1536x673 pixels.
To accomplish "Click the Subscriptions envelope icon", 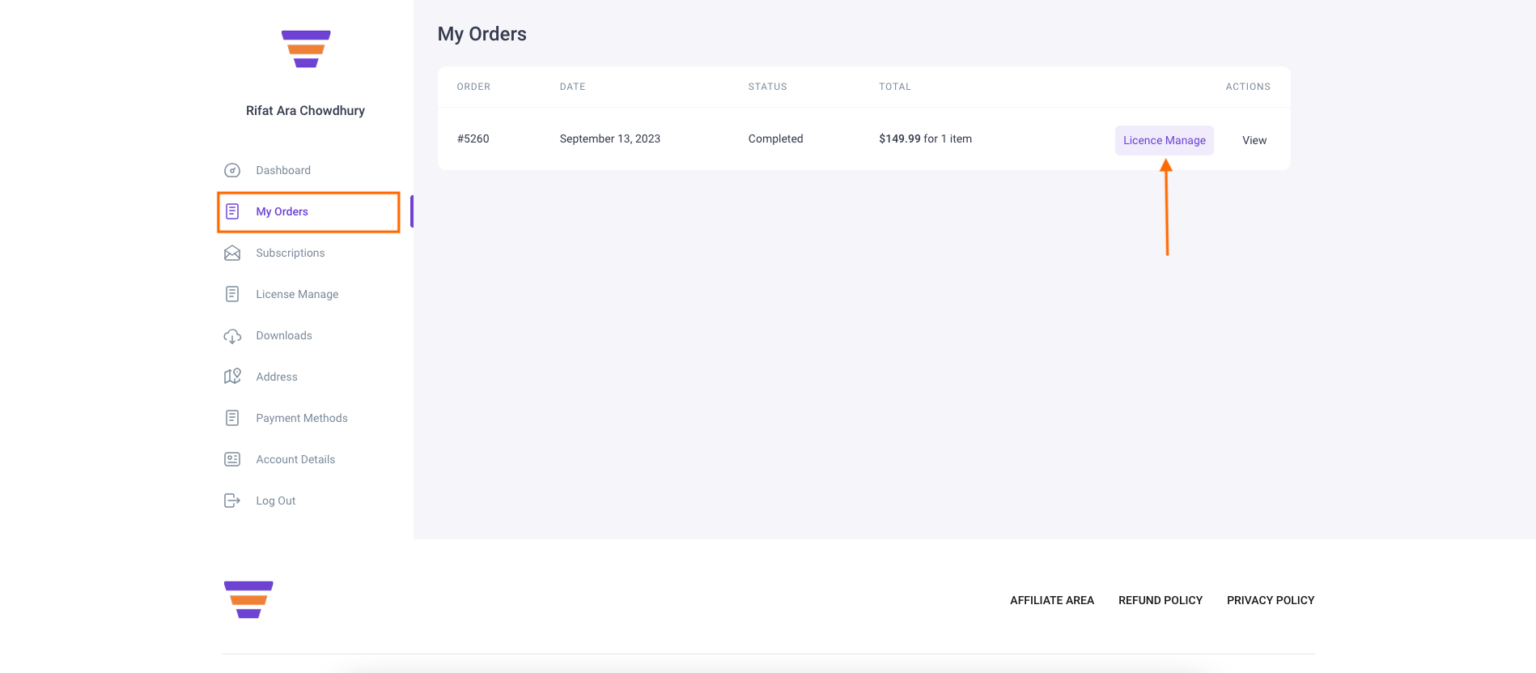I will pos(232,252).
